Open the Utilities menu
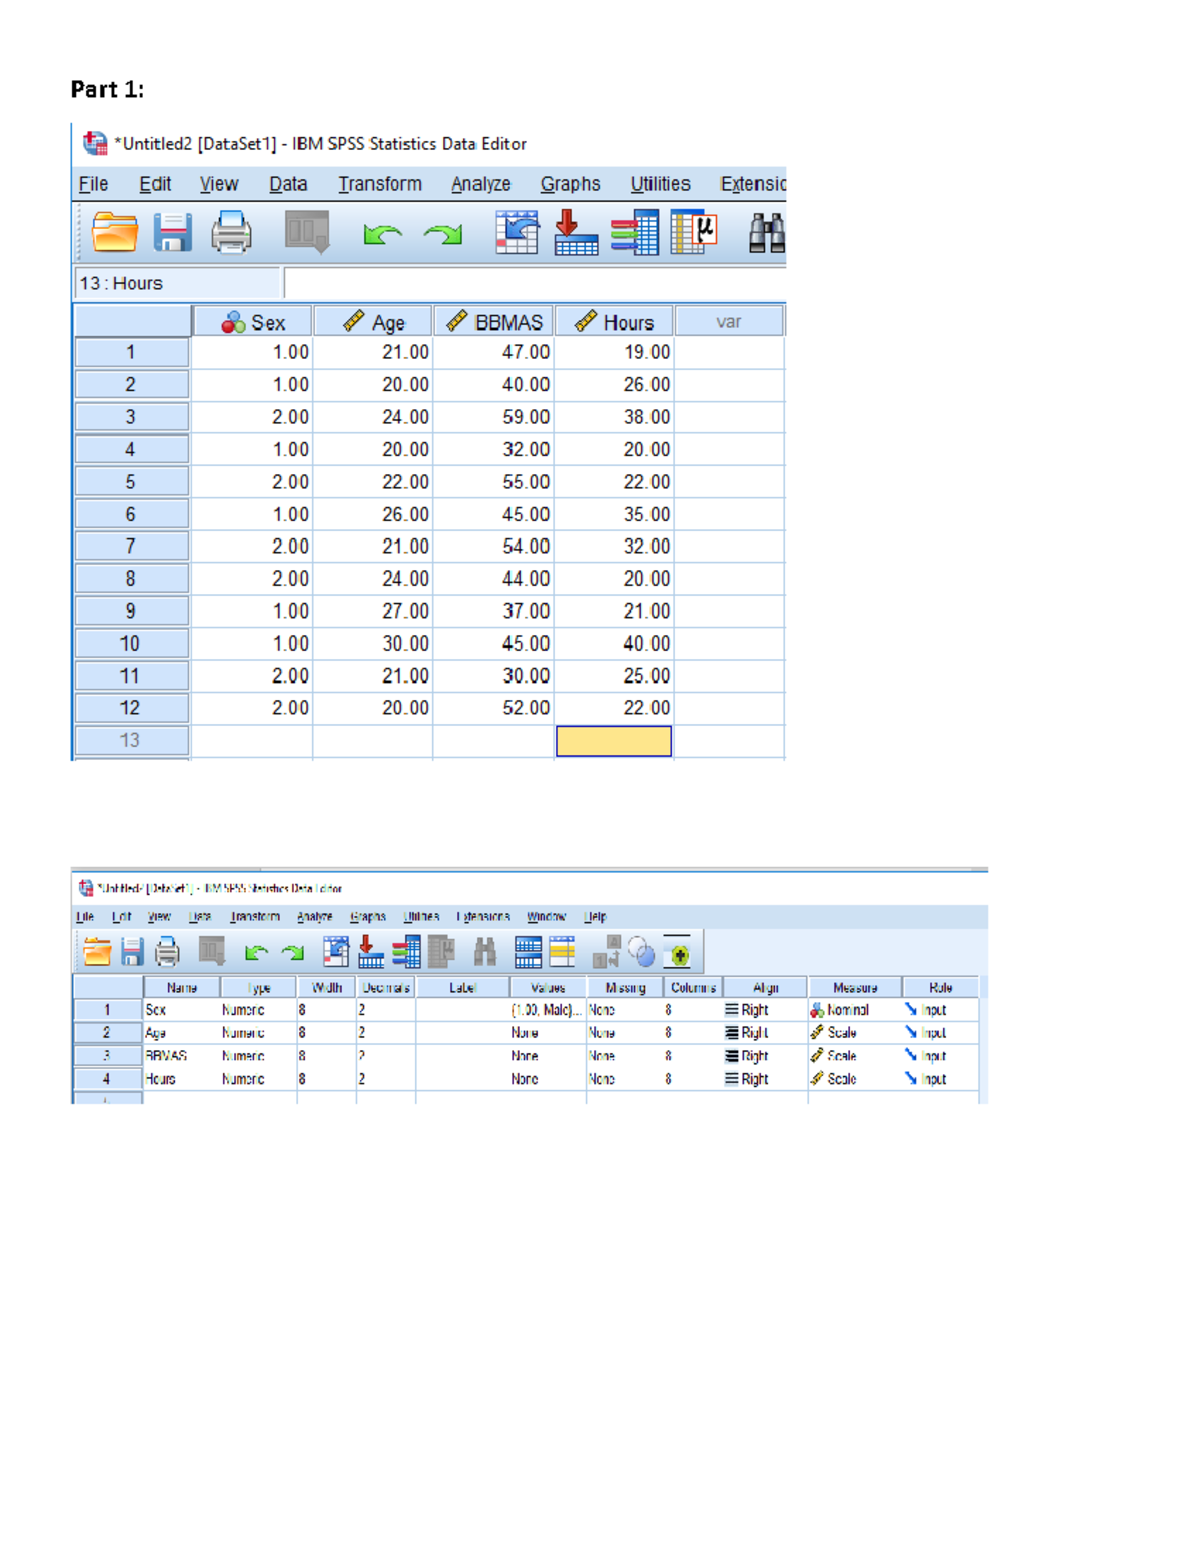This screenshot has width=1200, height=1553. pyautogui.click(x=660, y=184)
